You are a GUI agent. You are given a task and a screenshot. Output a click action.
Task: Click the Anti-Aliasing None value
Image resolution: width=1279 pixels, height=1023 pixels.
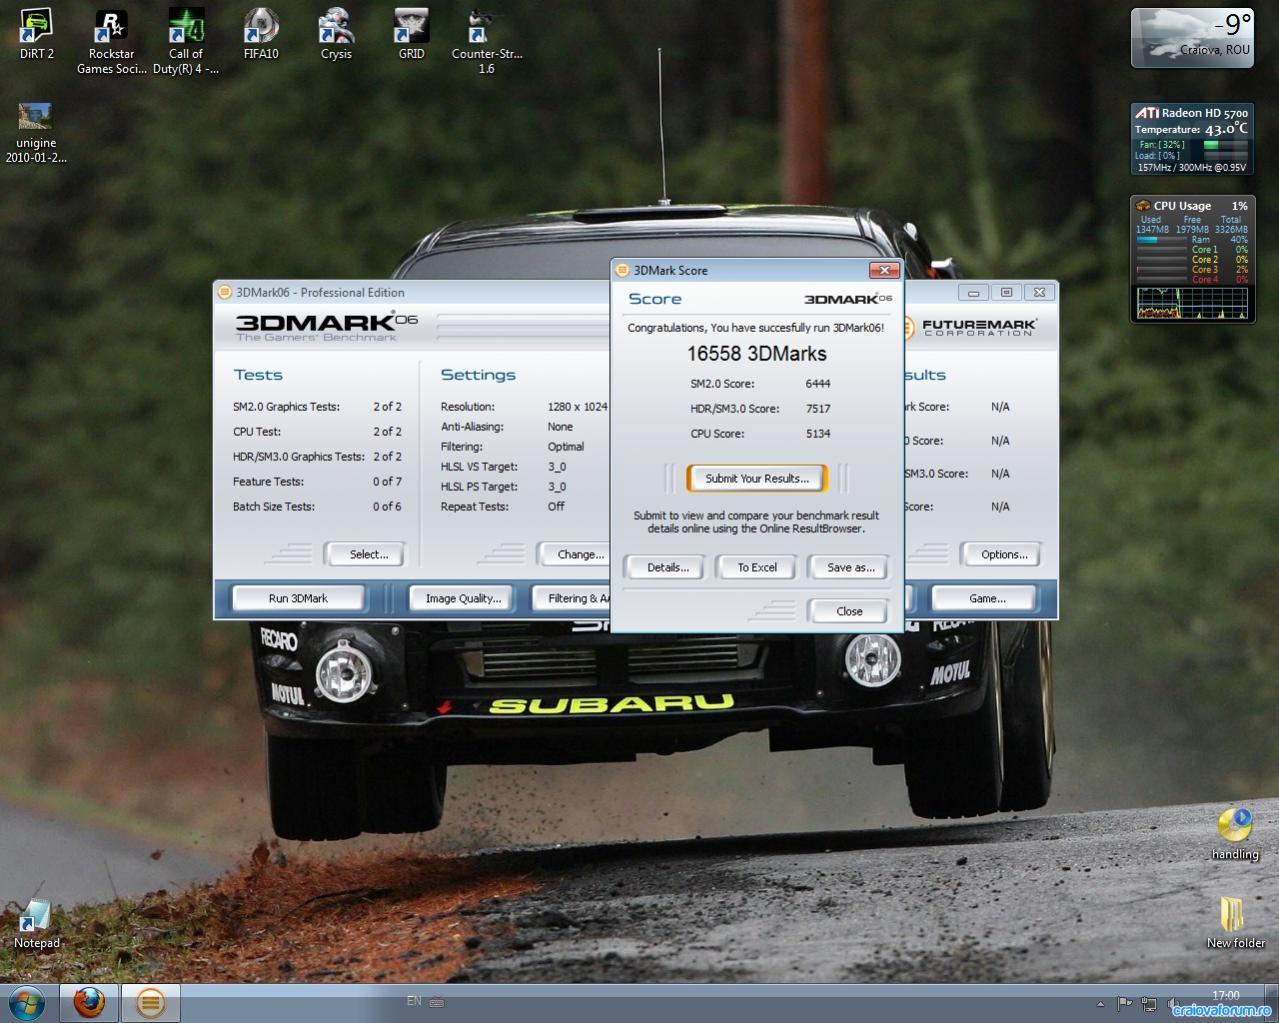[560, 427]
